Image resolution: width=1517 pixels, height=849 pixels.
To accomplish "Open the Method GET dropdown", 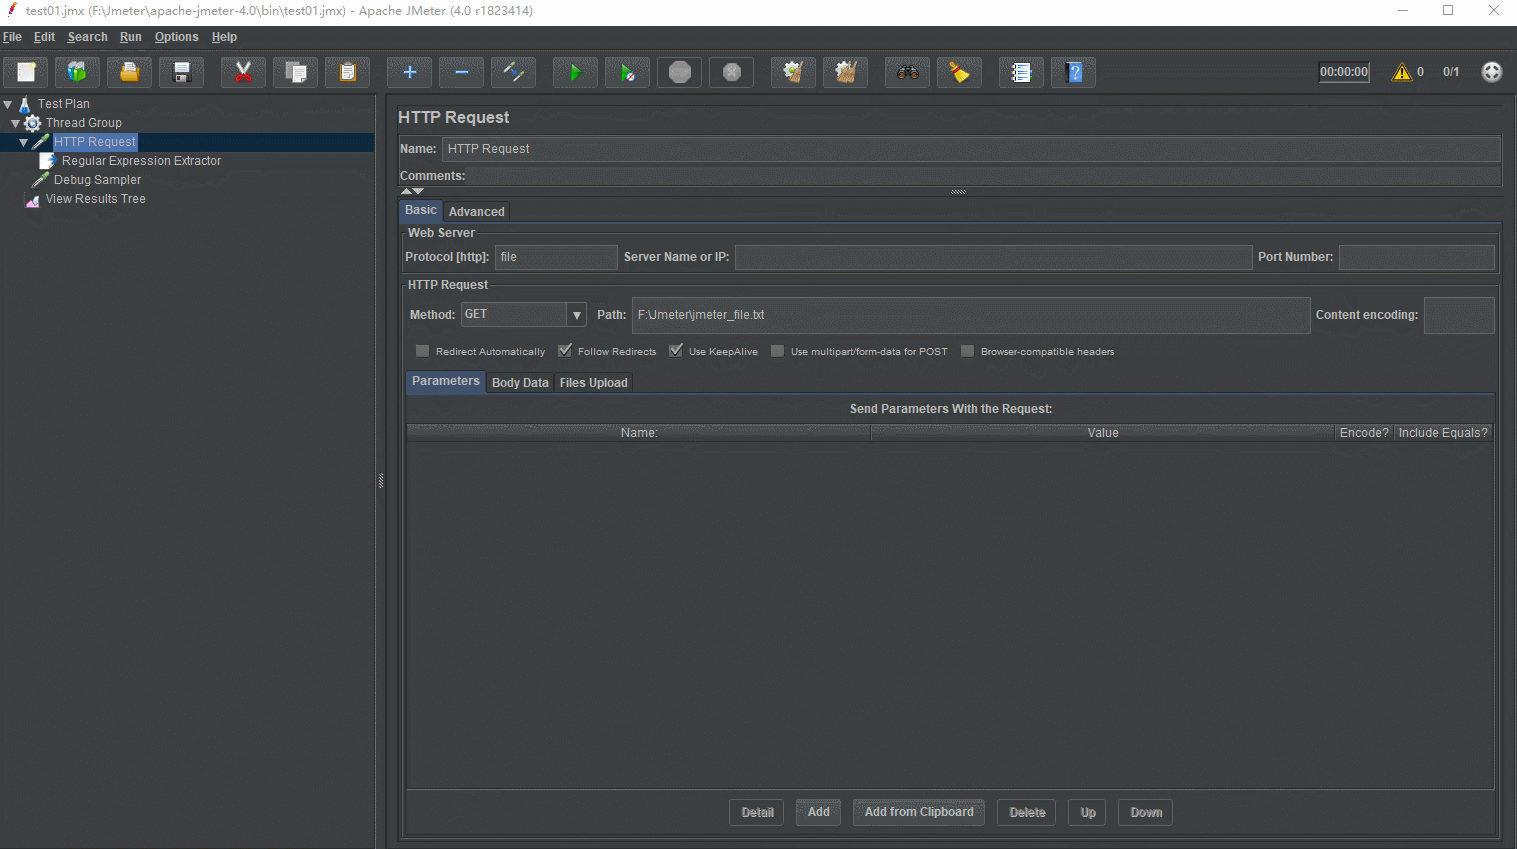I will pyautogui.click(x=576, y=315).
